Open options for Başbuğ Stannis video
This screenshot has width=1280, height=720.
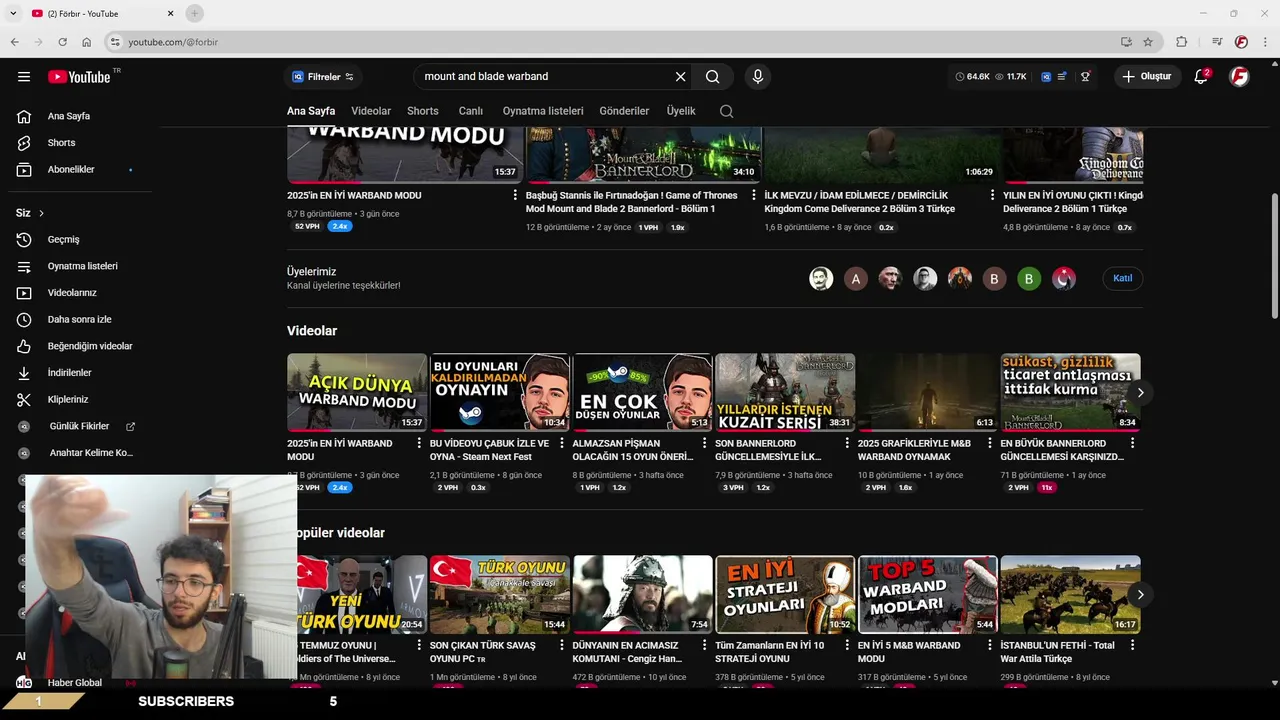[754, 196]
